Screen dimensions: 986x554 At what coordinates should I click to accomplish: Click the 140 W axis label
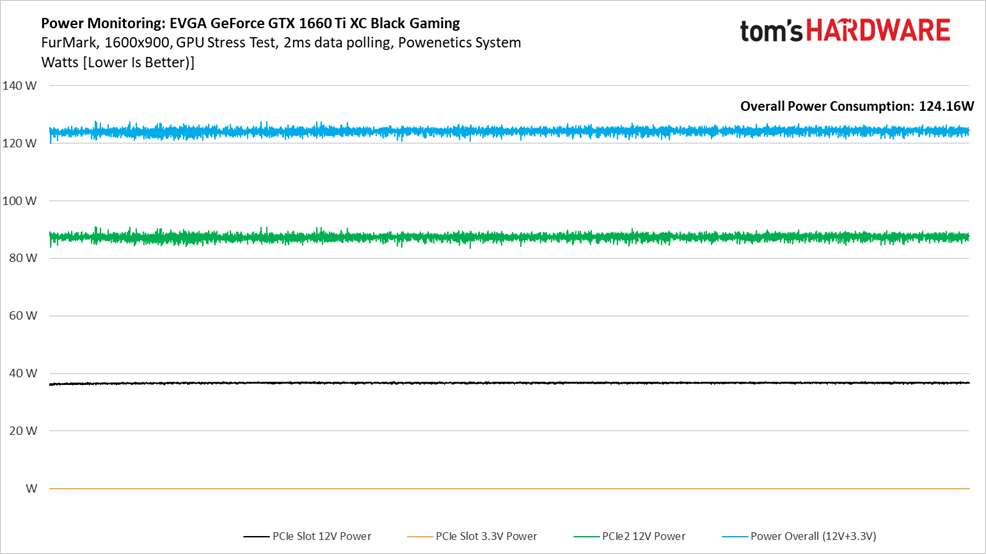click(x=19, y=86)
